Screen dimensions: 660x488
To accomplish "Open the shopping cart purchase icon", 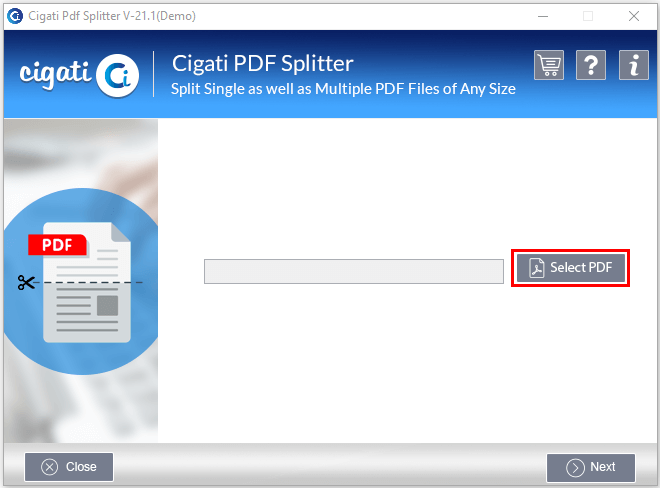I will pyautogui.click(x=549, y=65).
